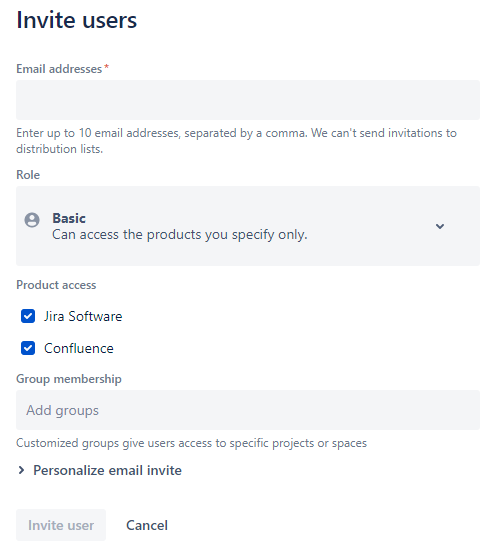Click the checkmark icon next to Jira Software
The height and width of the screenshot is (548, 495).
(x=28, y=316)
